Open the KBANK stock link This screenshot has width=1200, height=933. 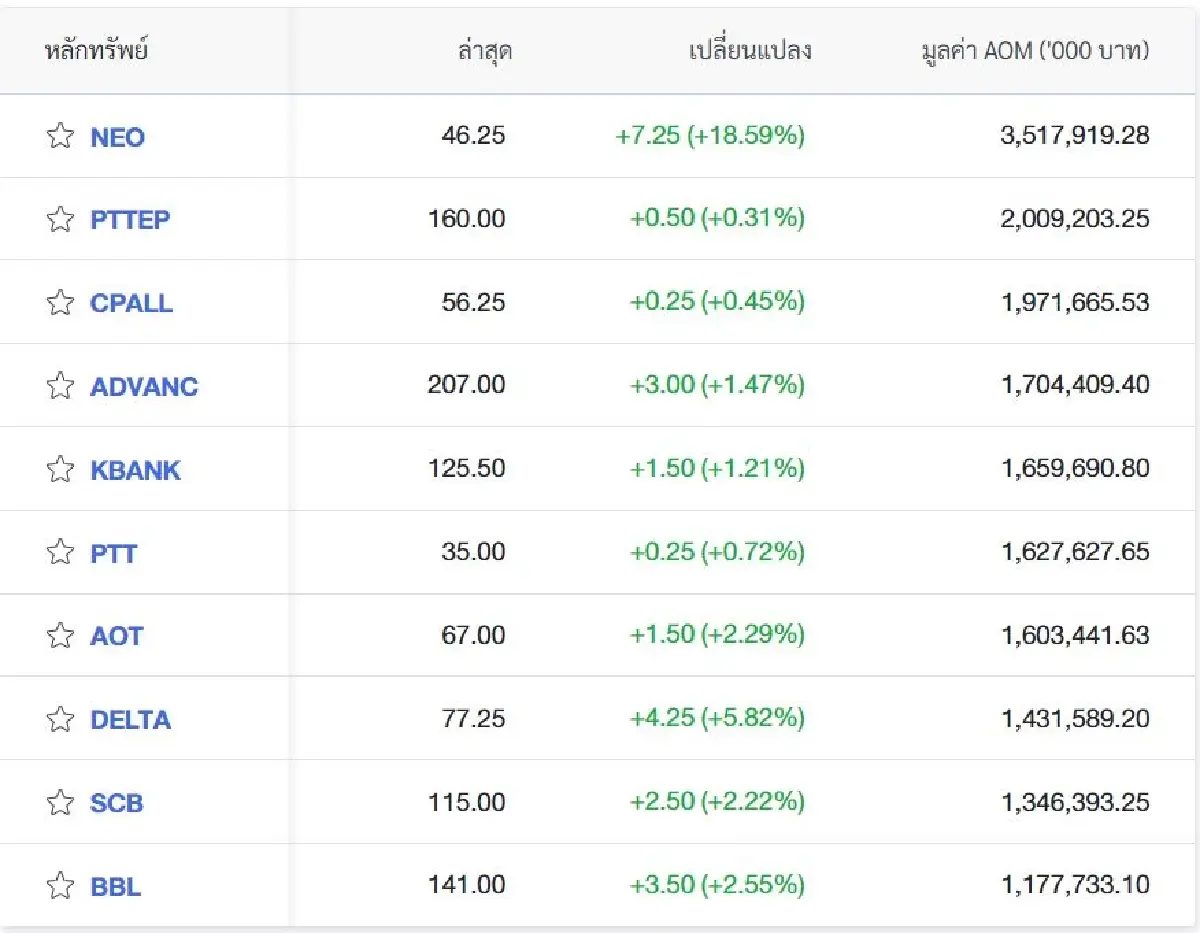tap(135, 470)
